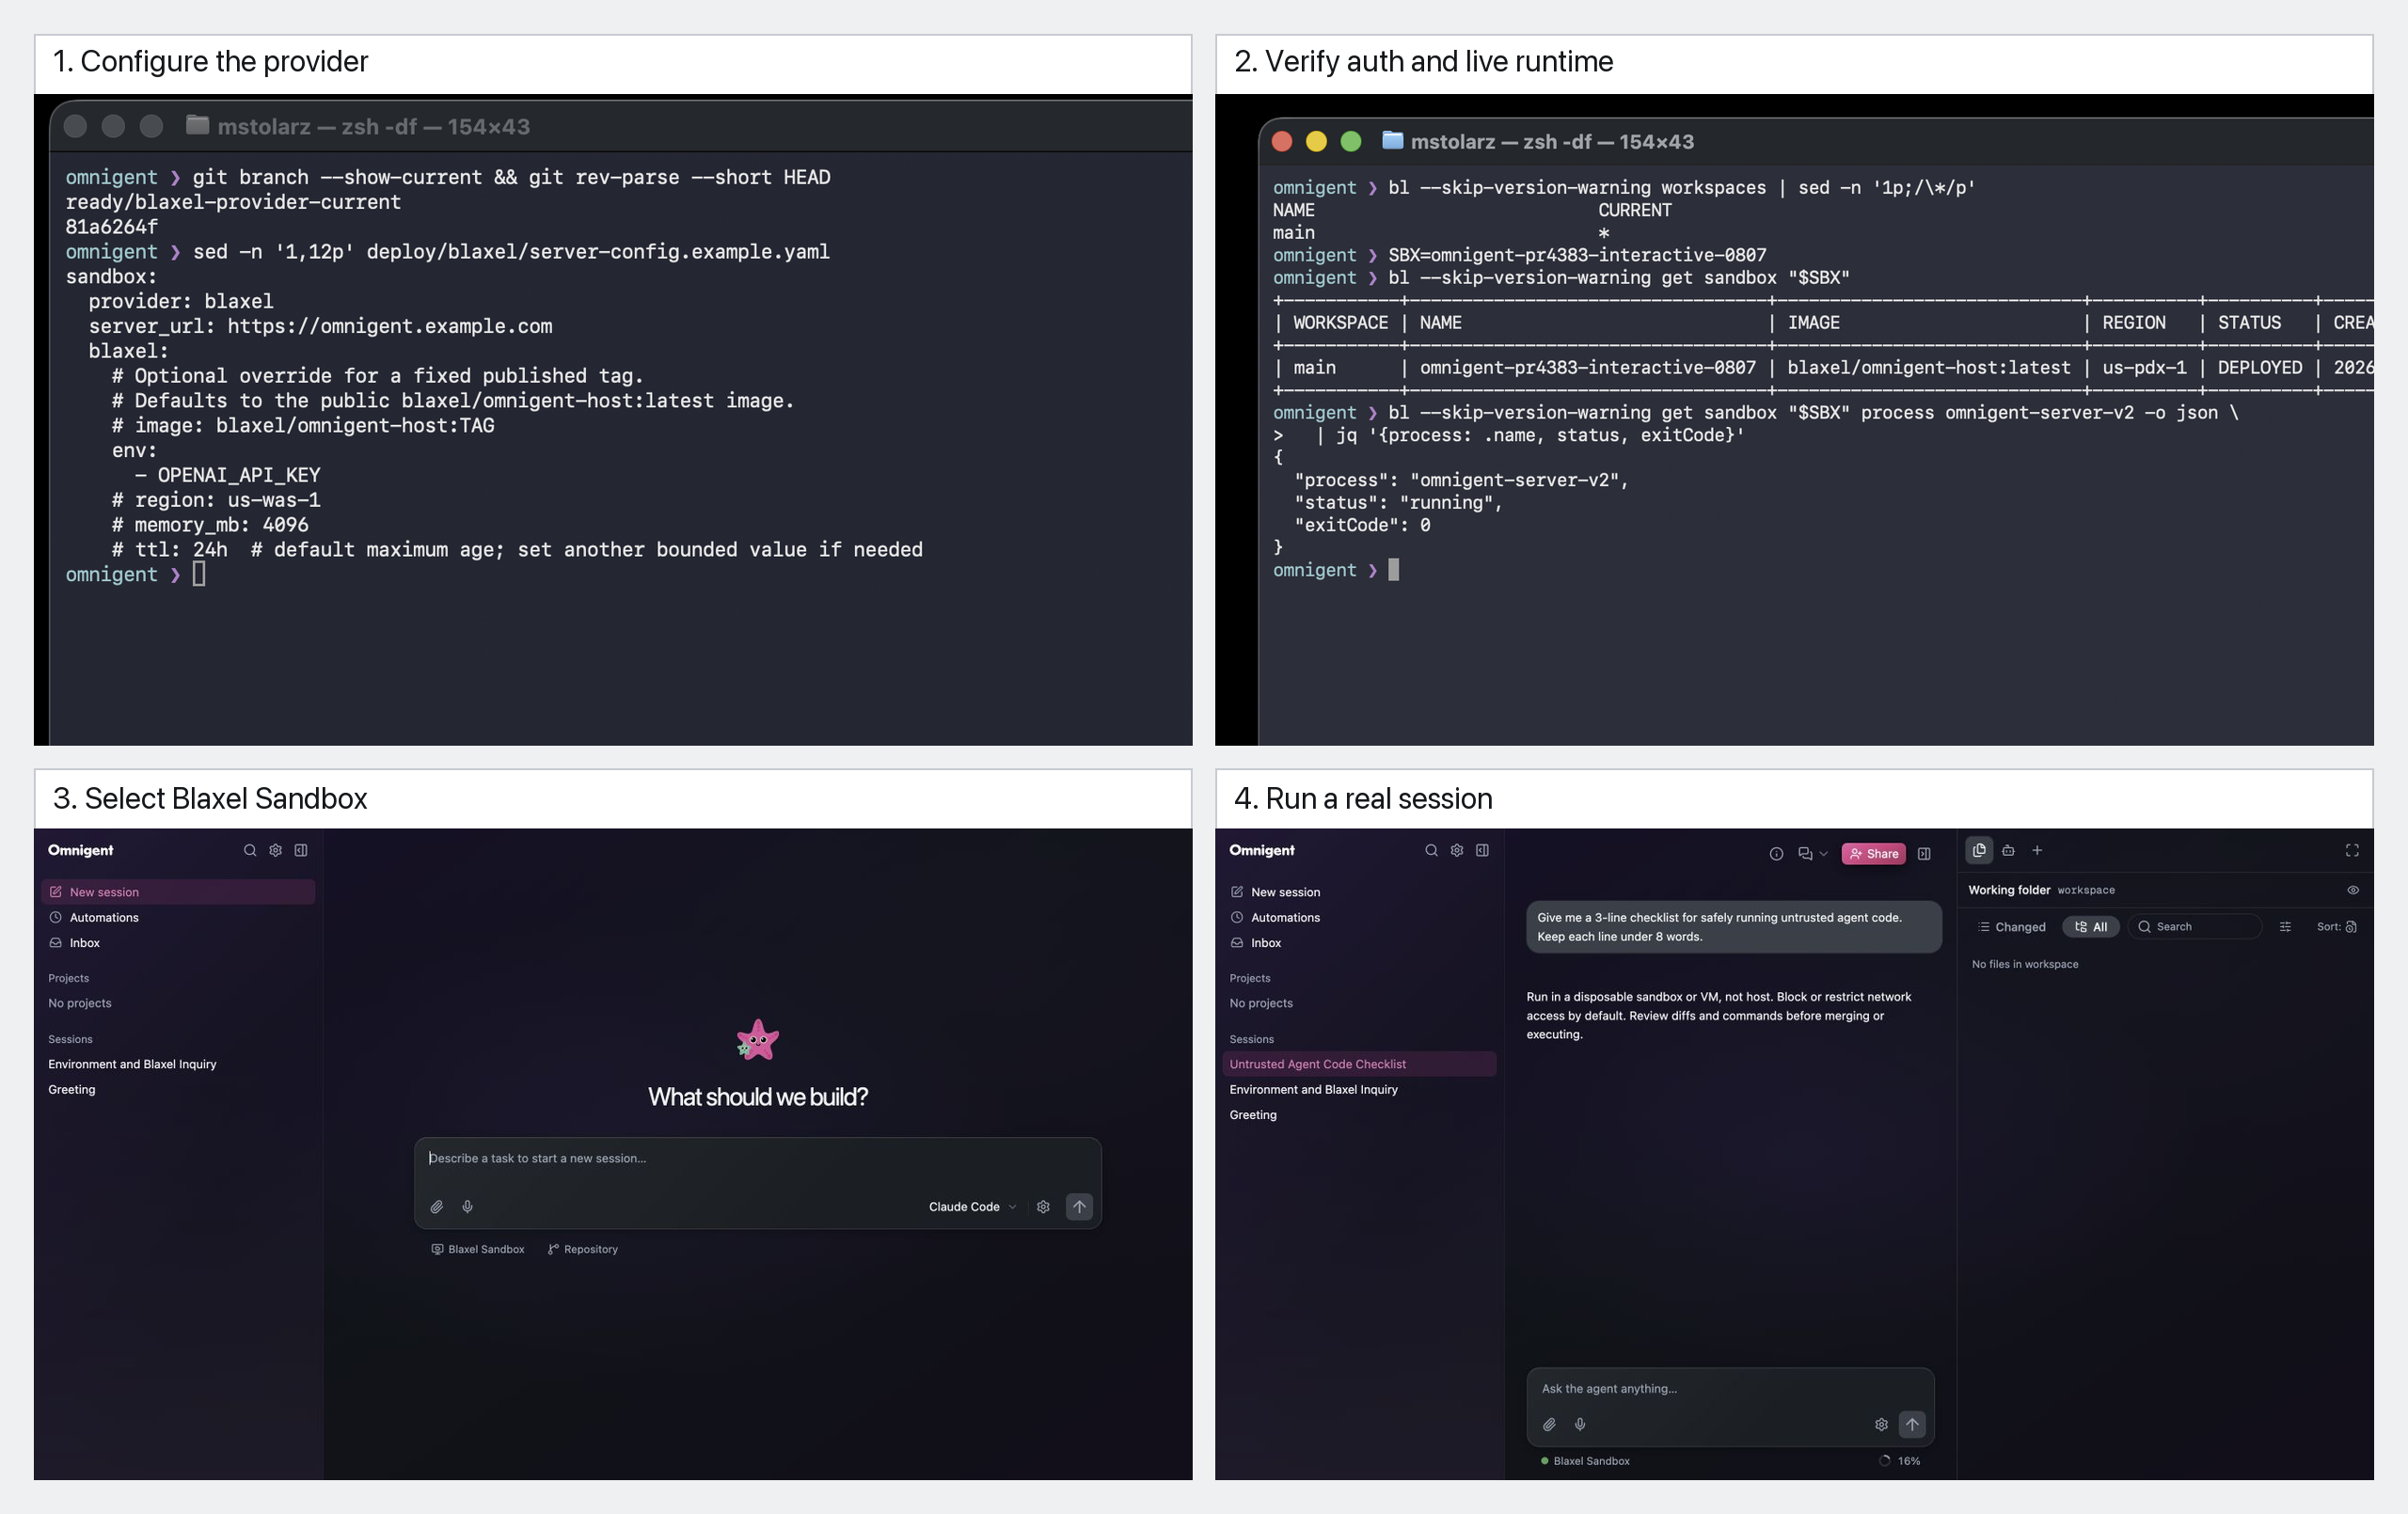Viewport: 2408px width, 1514px height.
Task: Click search icon in the 'What should we build?' window sidebar
Action: tap(250, 850)
